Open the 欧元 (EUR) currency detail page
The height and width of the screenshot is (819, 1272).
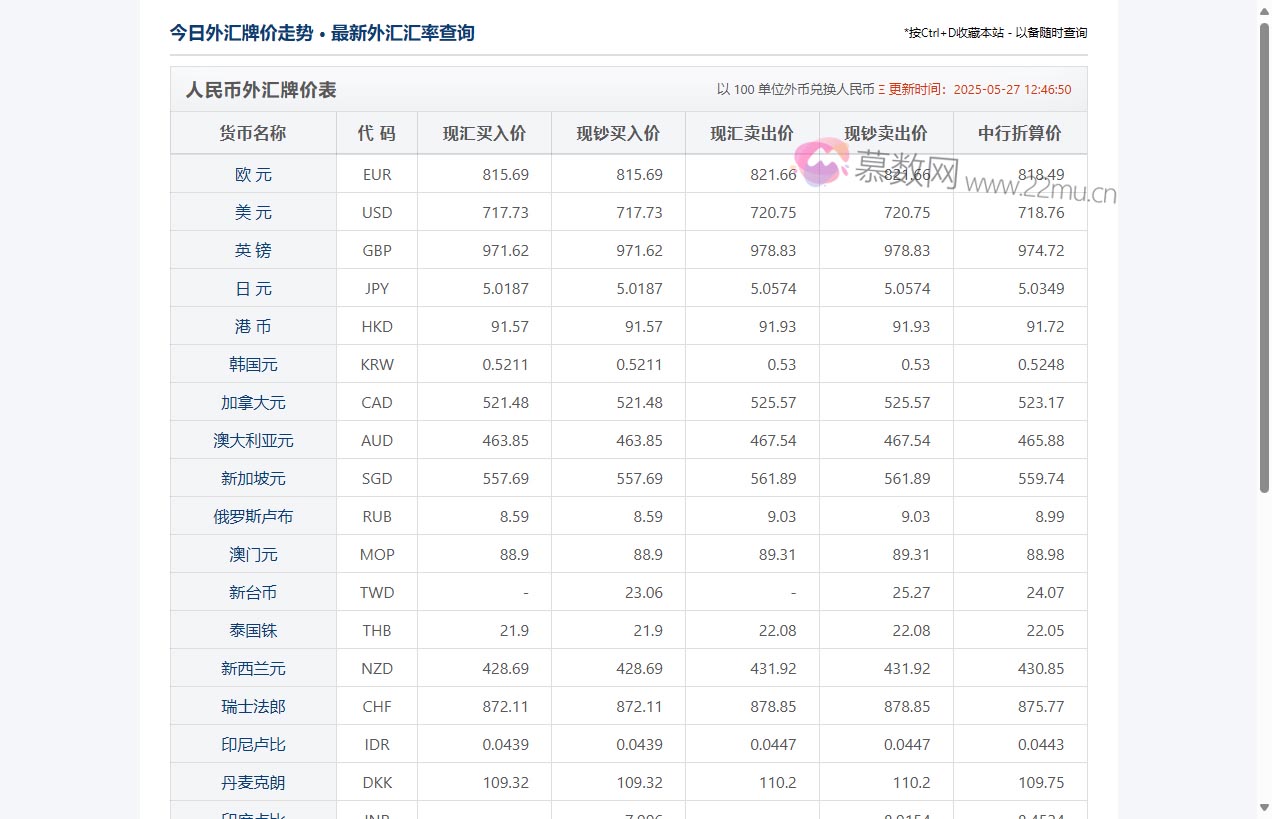(x=253, y=173)
